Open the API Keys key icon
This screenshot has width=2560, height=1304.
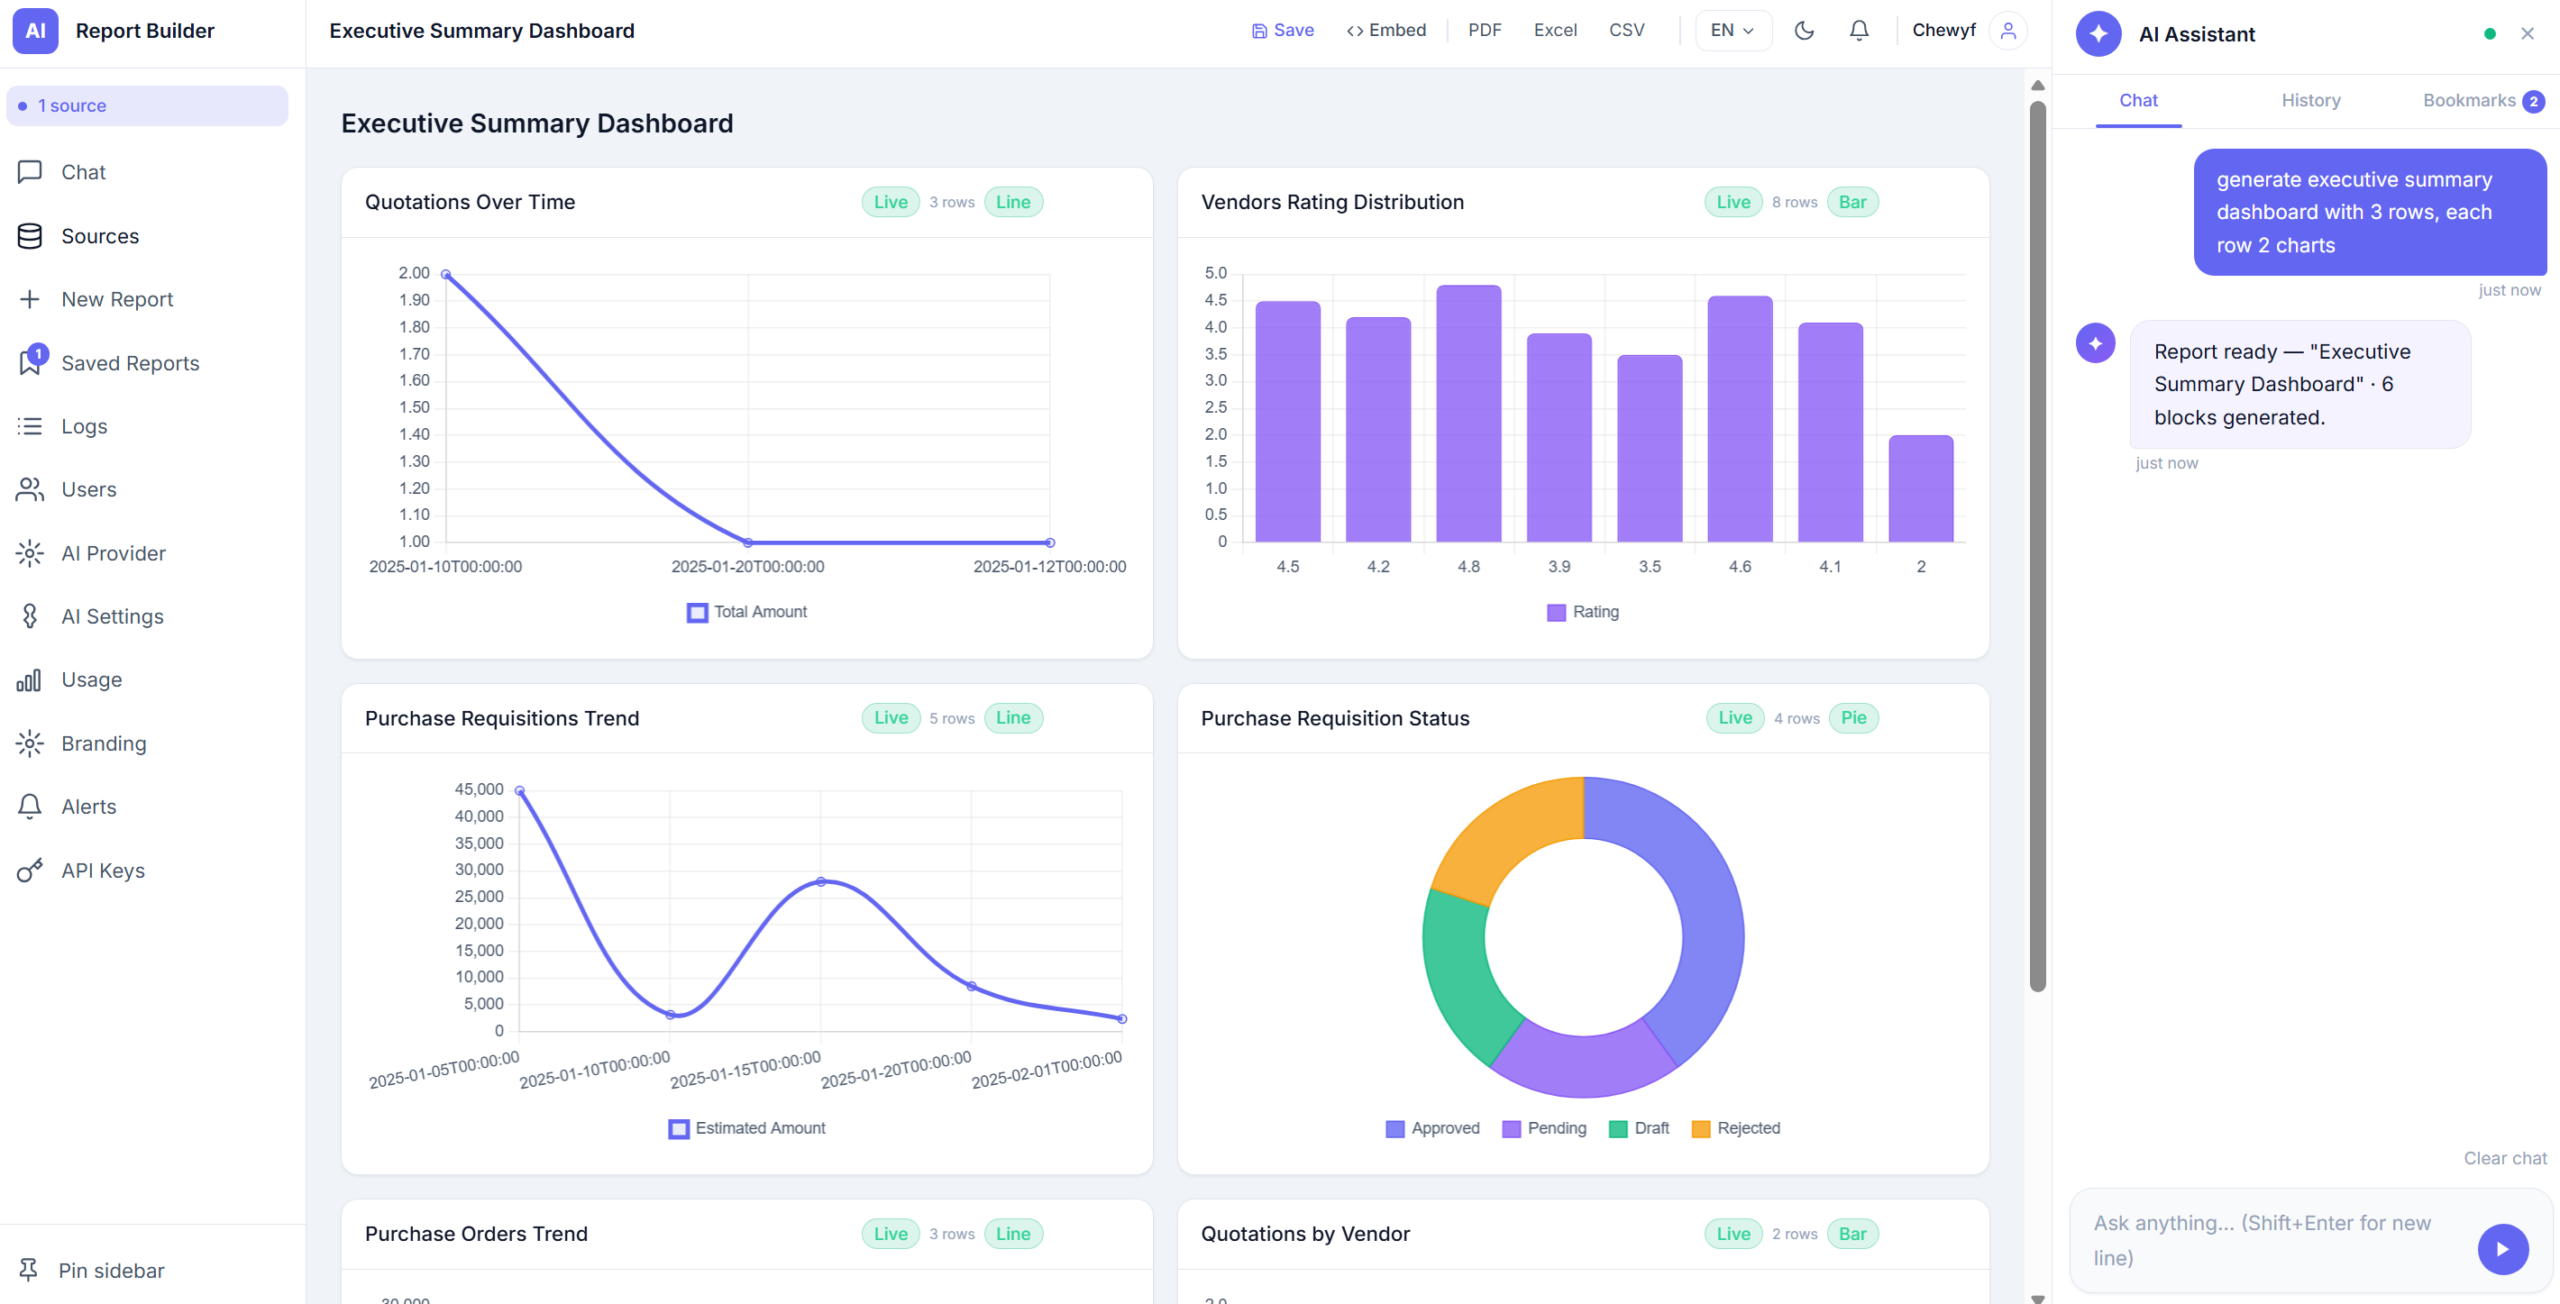pos(30,870)
